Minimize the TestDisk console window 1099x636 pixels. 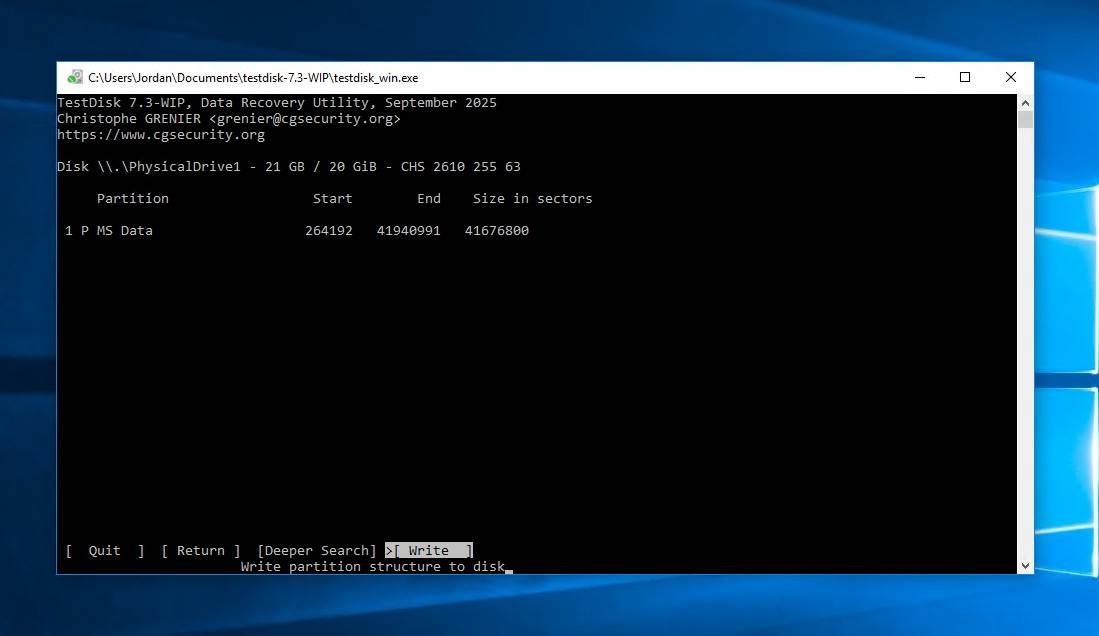(919, 77)
